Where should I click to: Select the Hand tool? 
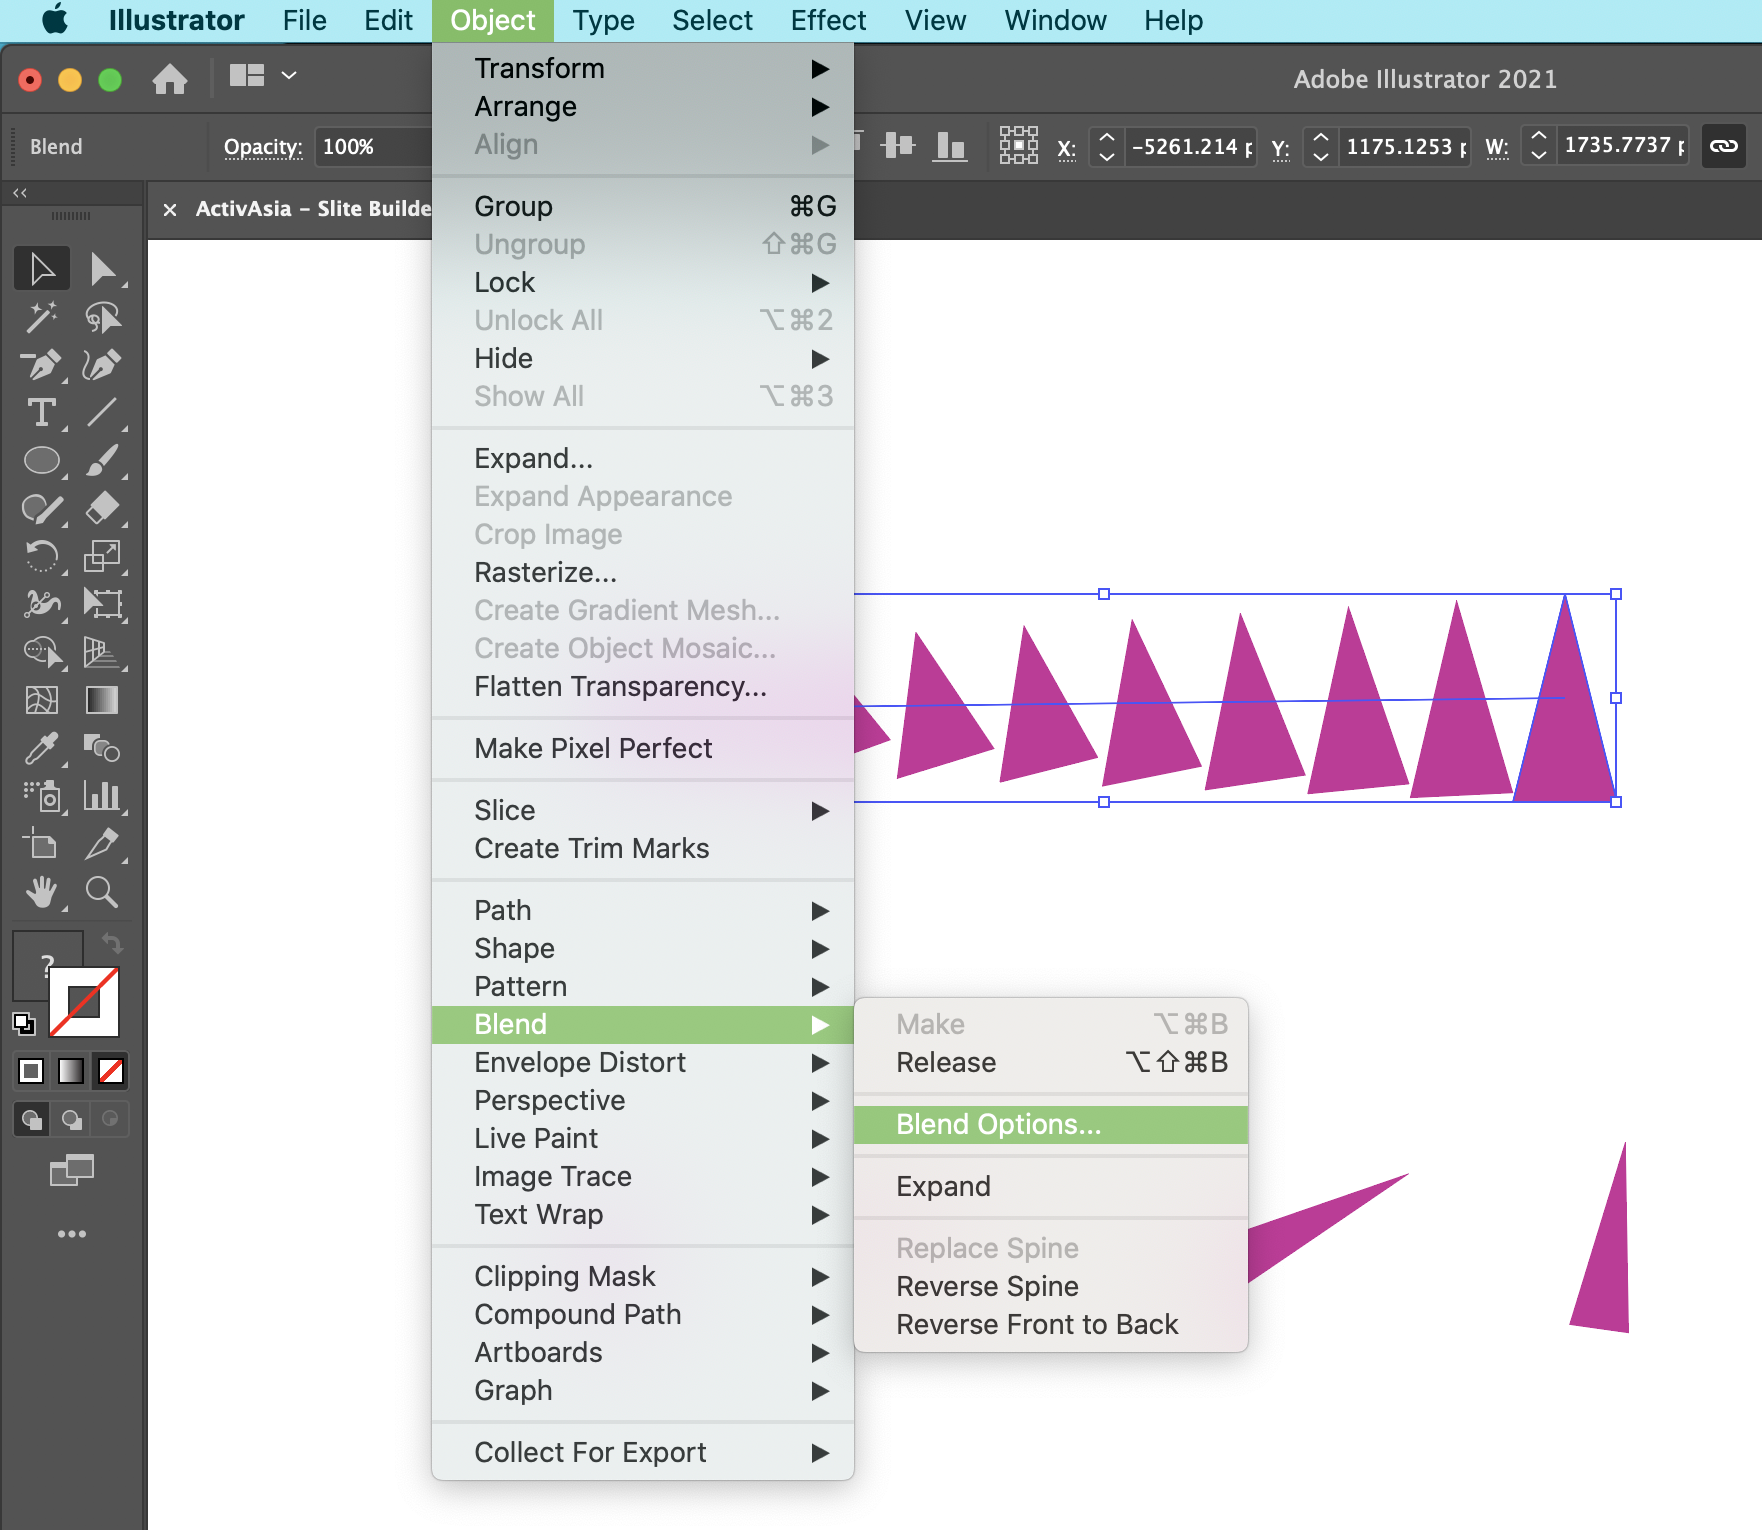(41, 891)
